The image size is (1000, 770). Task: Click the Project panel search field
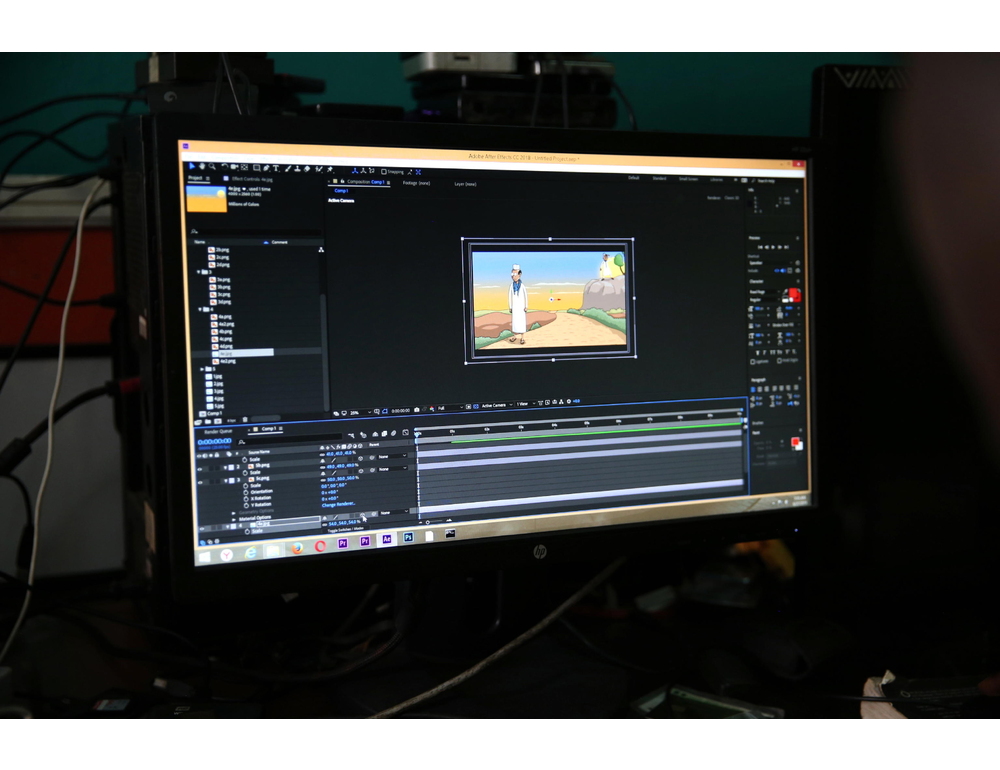256,232
